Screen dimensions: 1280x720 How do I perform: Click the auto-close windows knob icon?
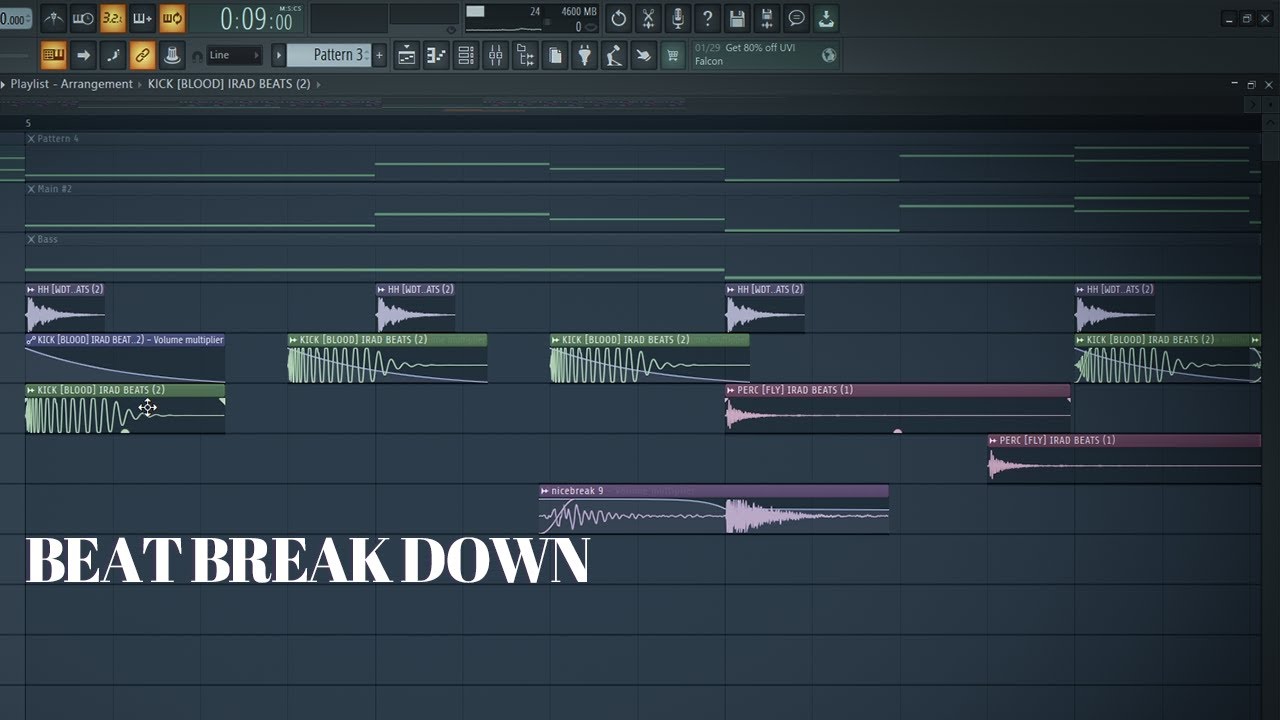172,55
